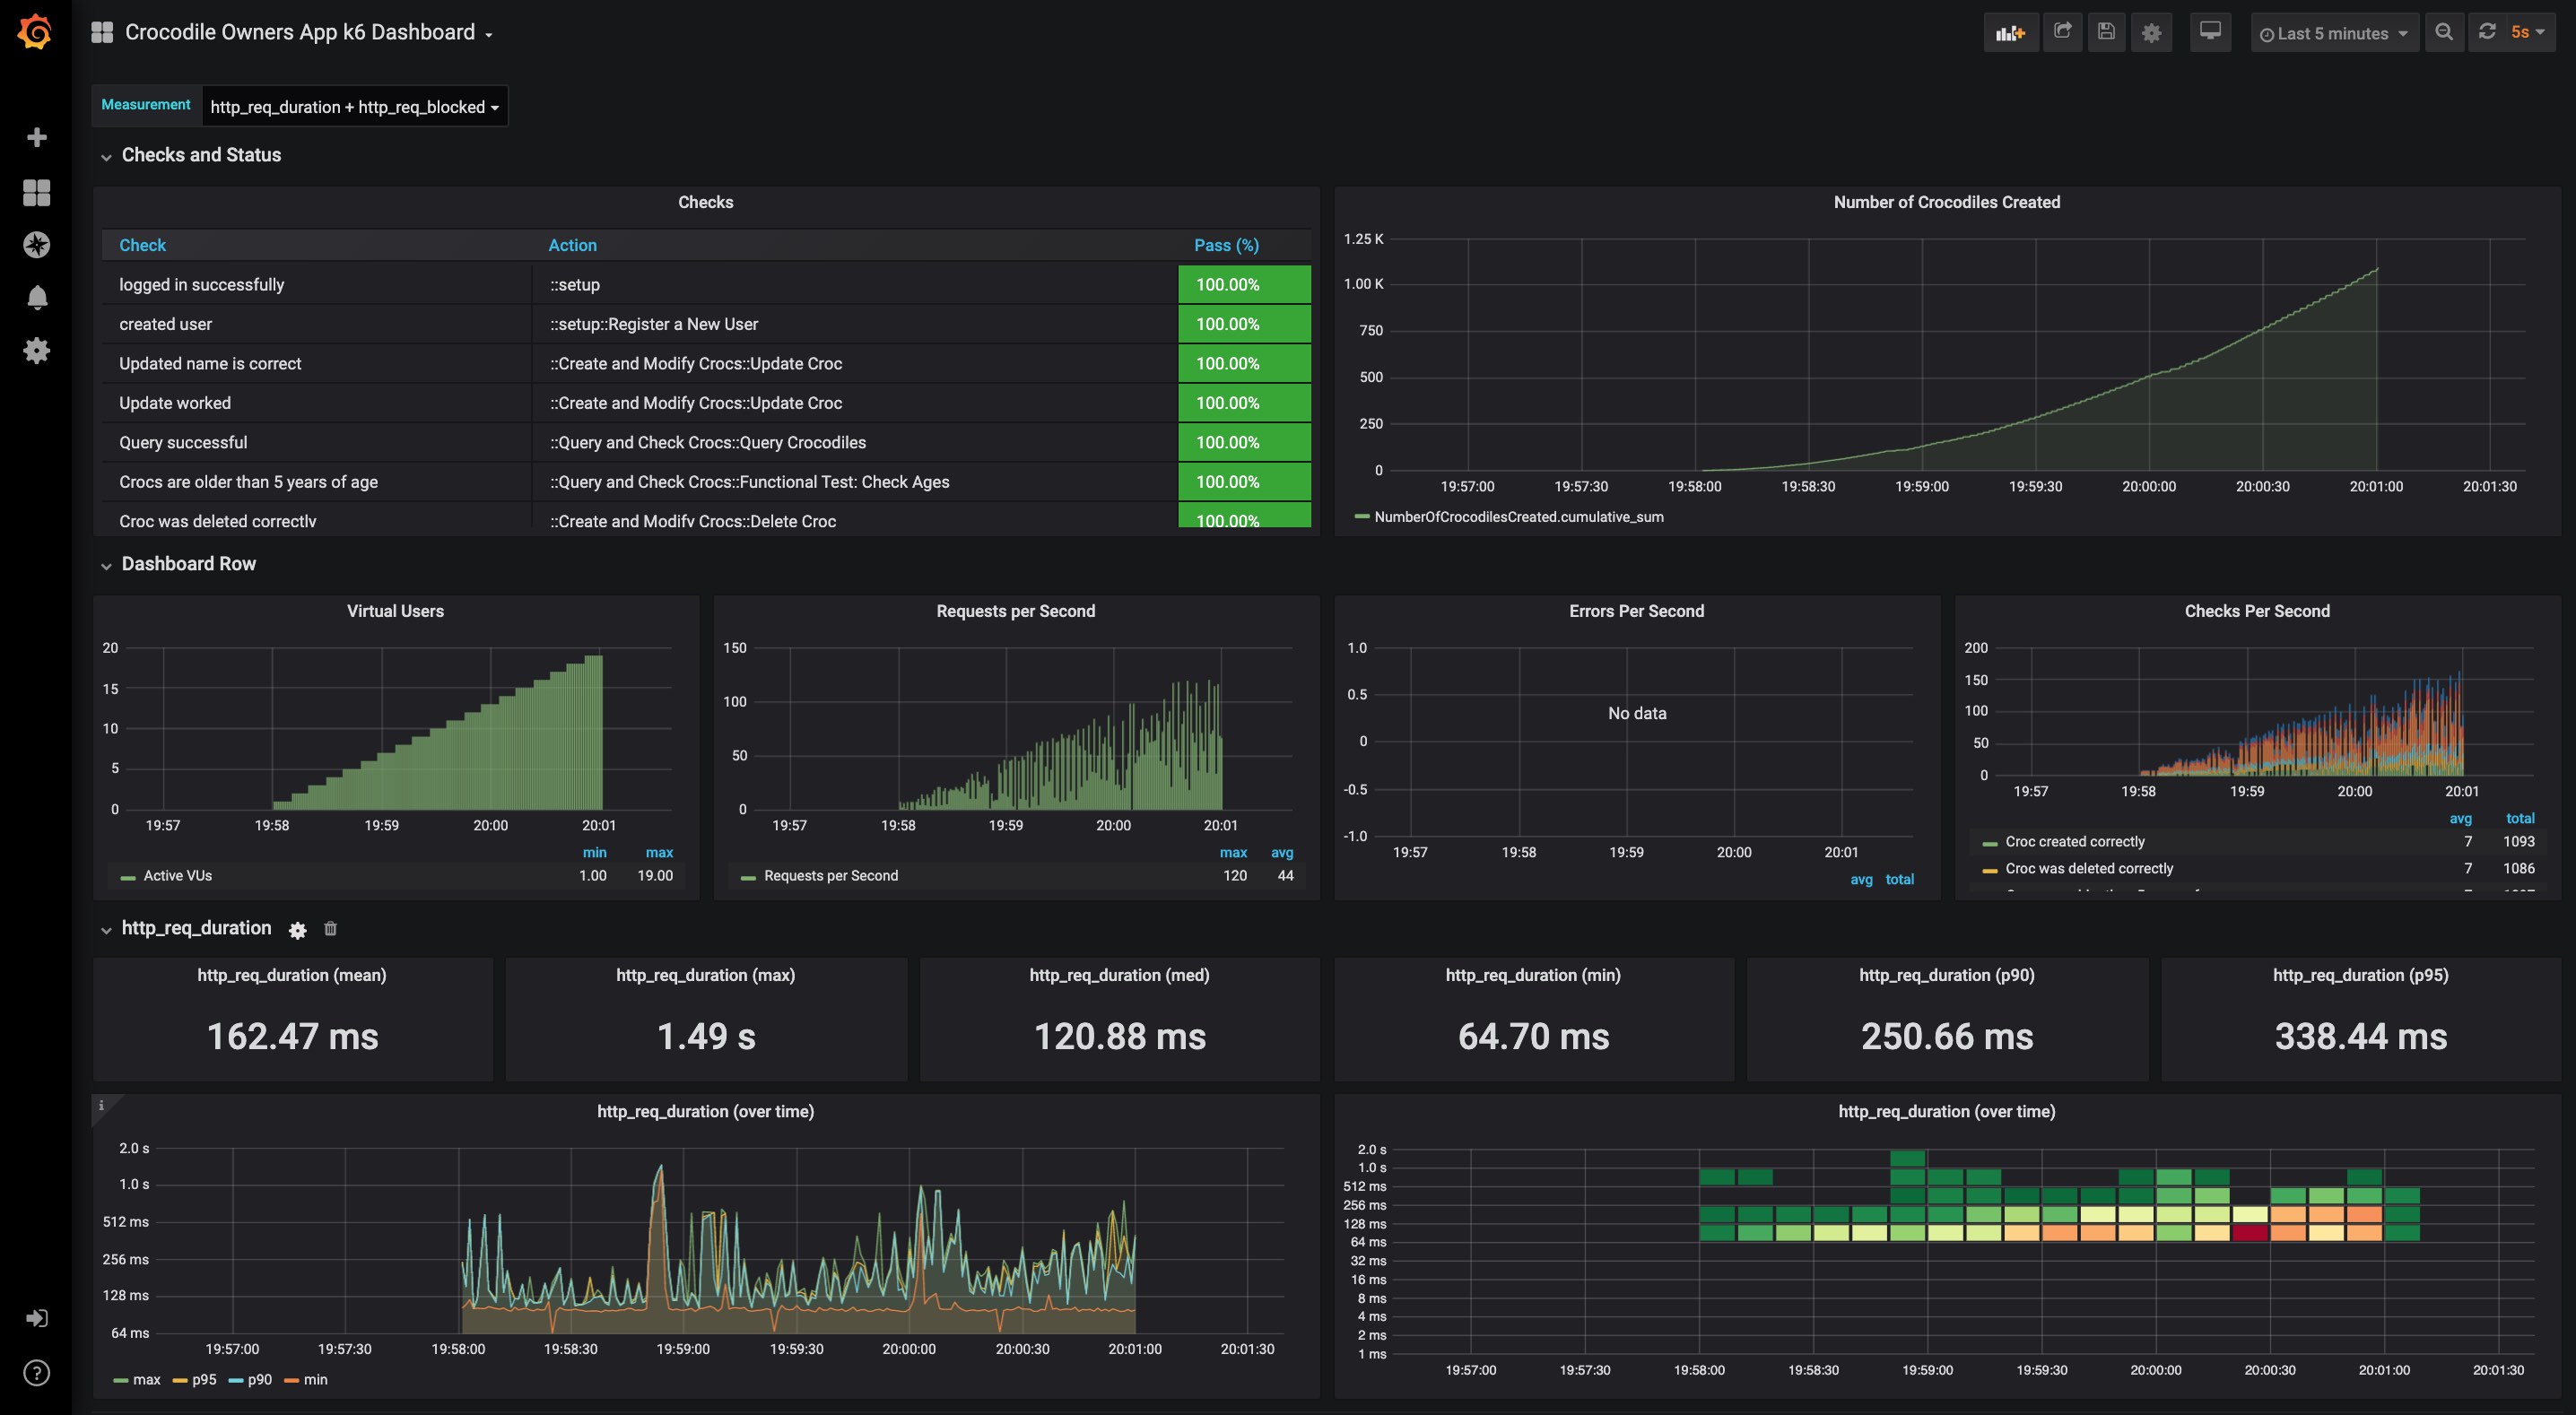The height and width of the screenshot is (1415, 2576).
Task: Click the Share dashboard icon
Action: point(2062,32)
